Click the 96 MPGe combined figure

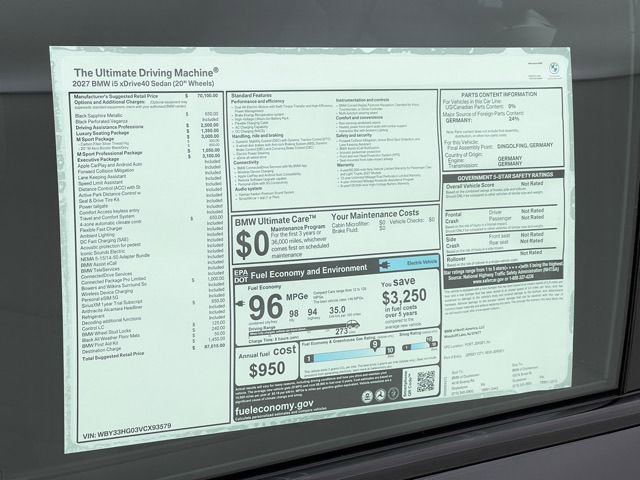[266, 308]
